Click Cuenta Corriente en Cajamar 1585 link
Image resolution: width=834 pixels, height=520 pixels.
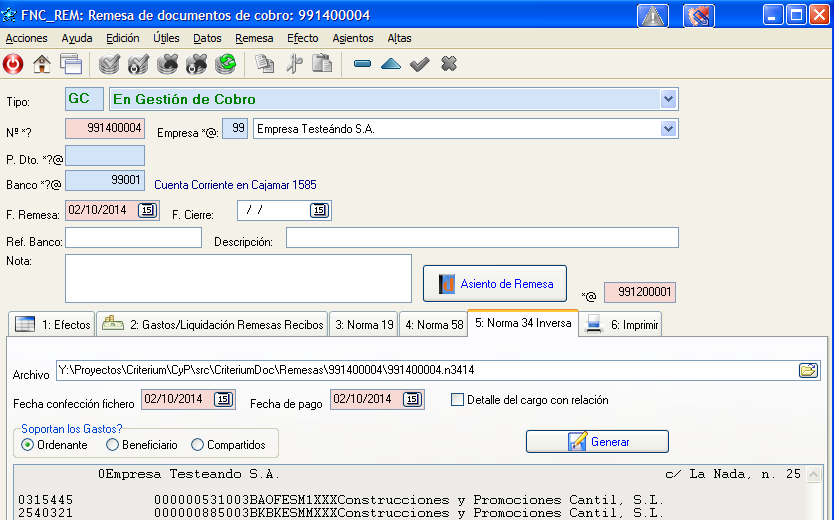click(x=235, y=185)
